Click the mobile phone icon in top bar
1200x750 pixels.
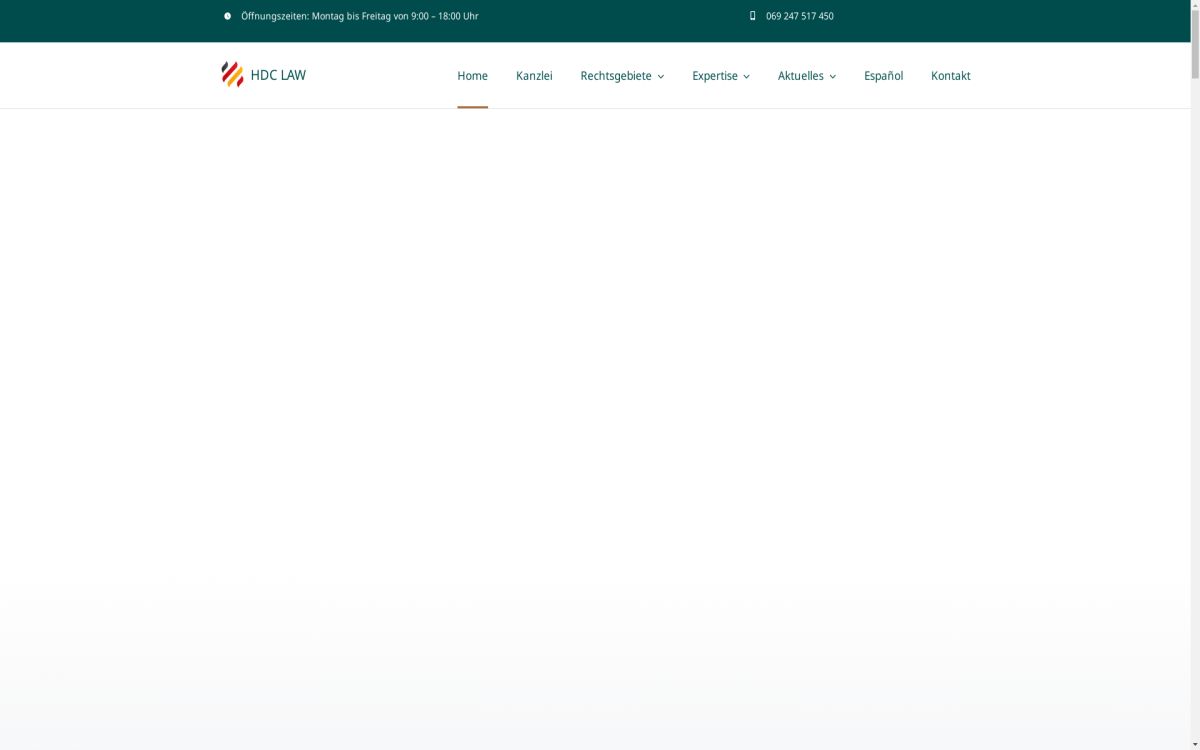(752, 16)
